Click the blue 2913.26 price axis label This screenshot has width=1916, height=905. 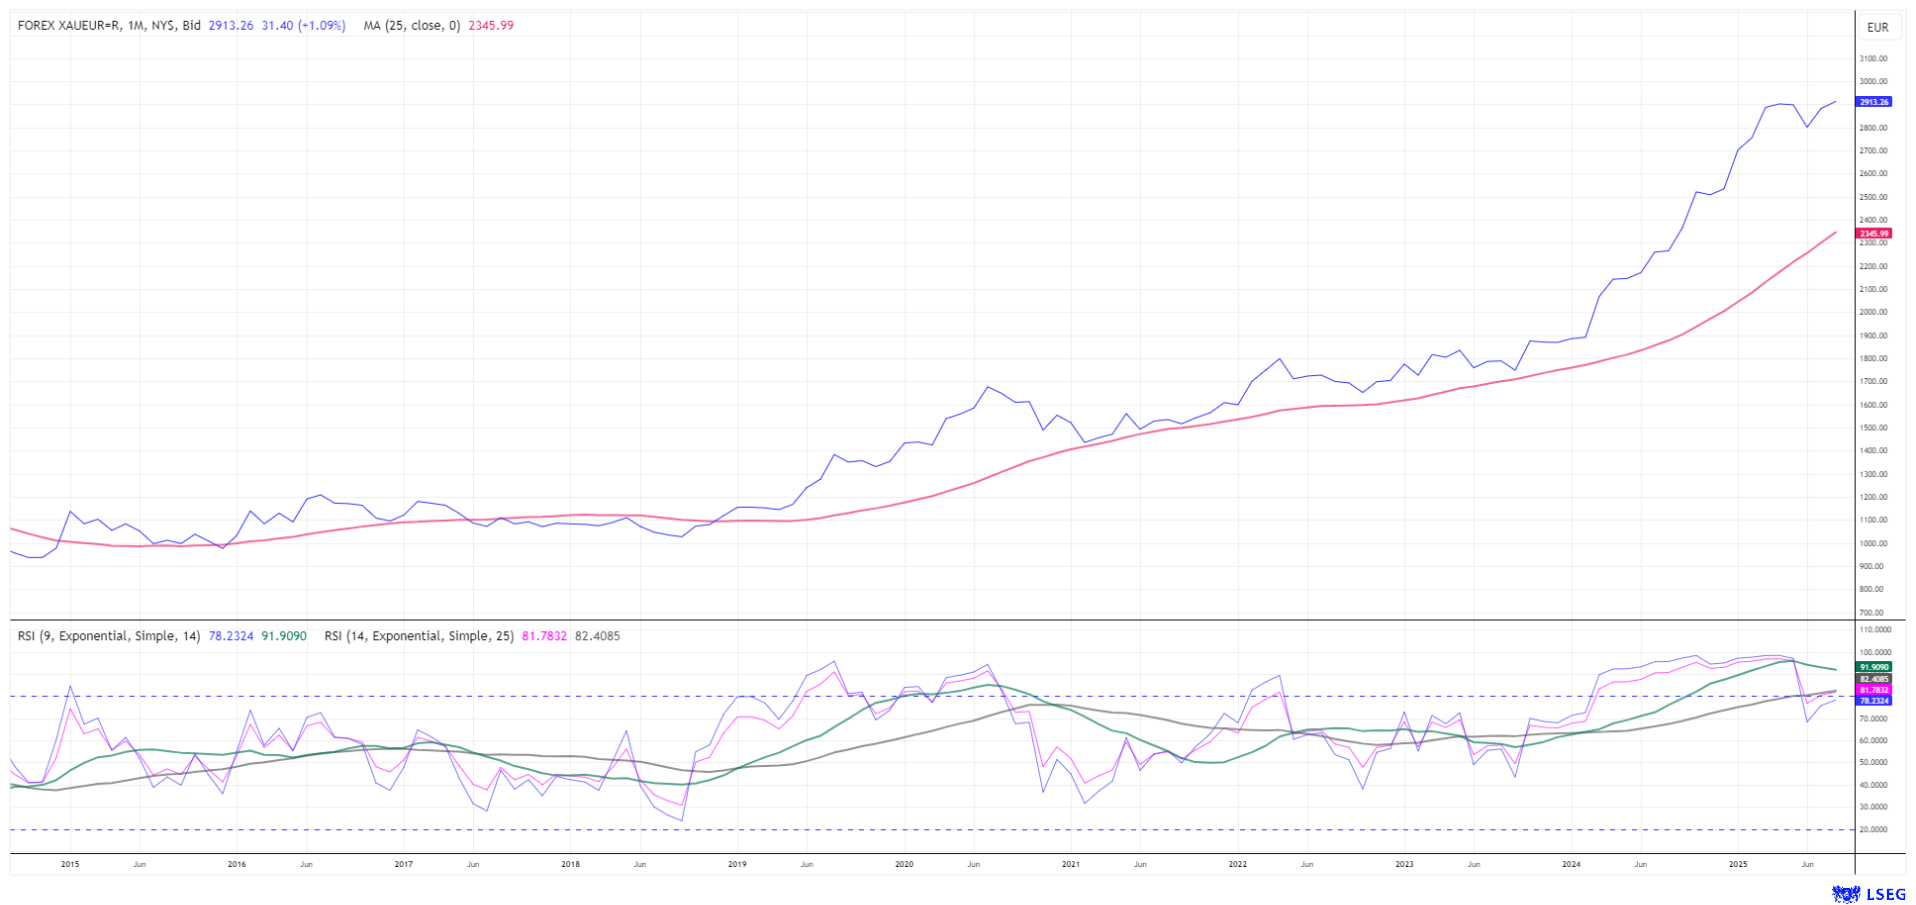[1873, 102]
